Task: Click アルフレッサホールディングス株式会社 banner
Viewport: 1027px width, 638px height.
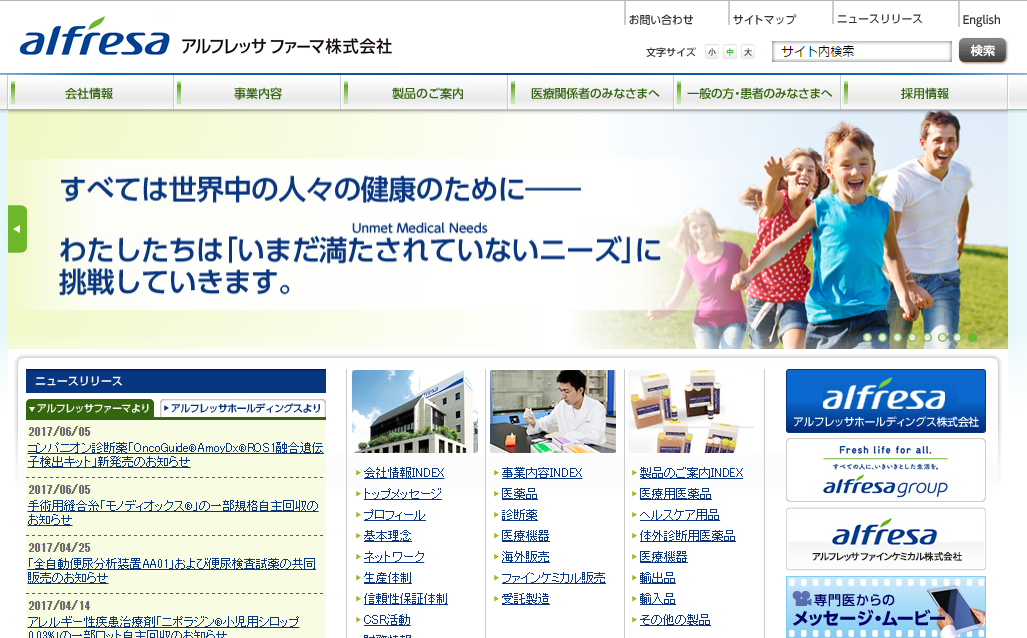Action: coord(886,401)
